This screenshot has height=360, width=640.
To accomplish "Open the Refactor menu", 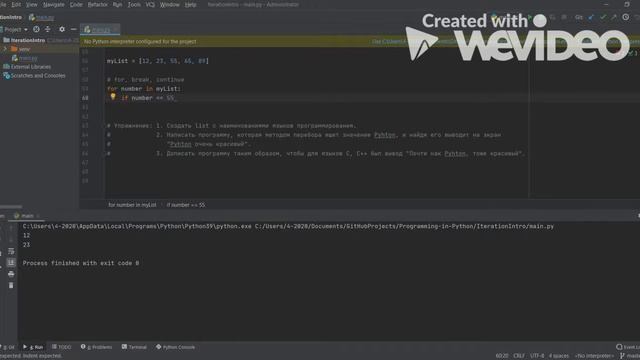I will (x=98, y=4).
